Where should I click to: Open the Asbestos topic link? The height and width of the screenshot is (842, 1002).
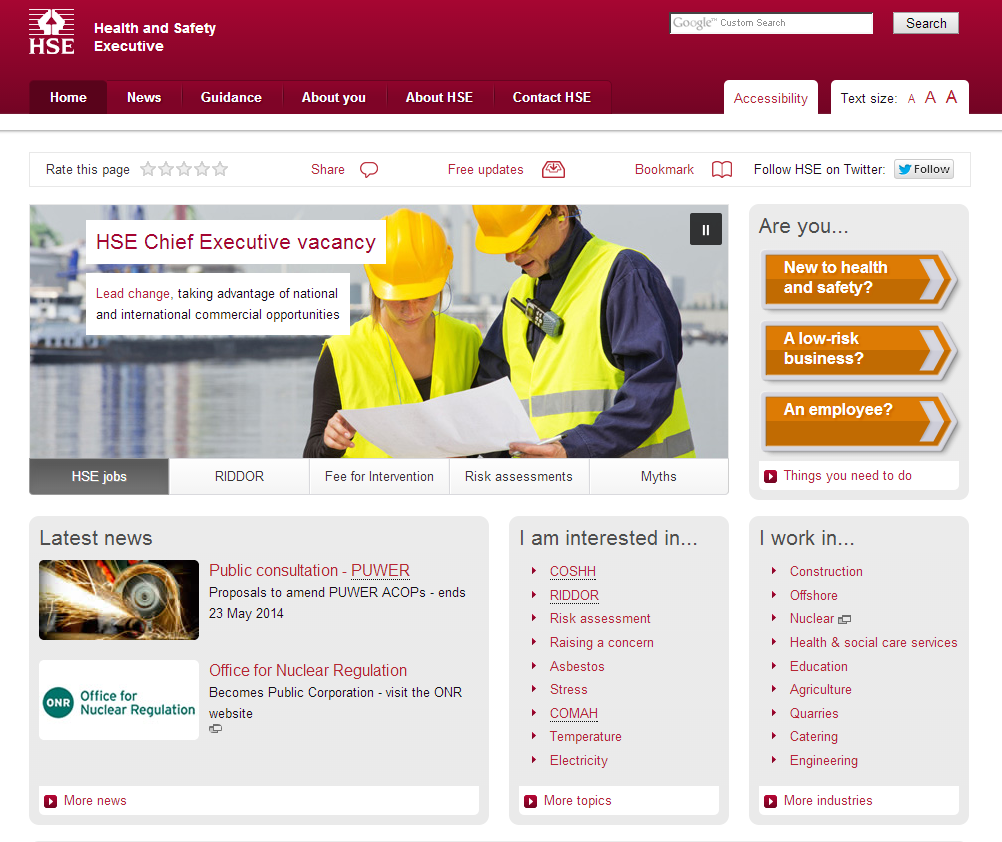577,666
